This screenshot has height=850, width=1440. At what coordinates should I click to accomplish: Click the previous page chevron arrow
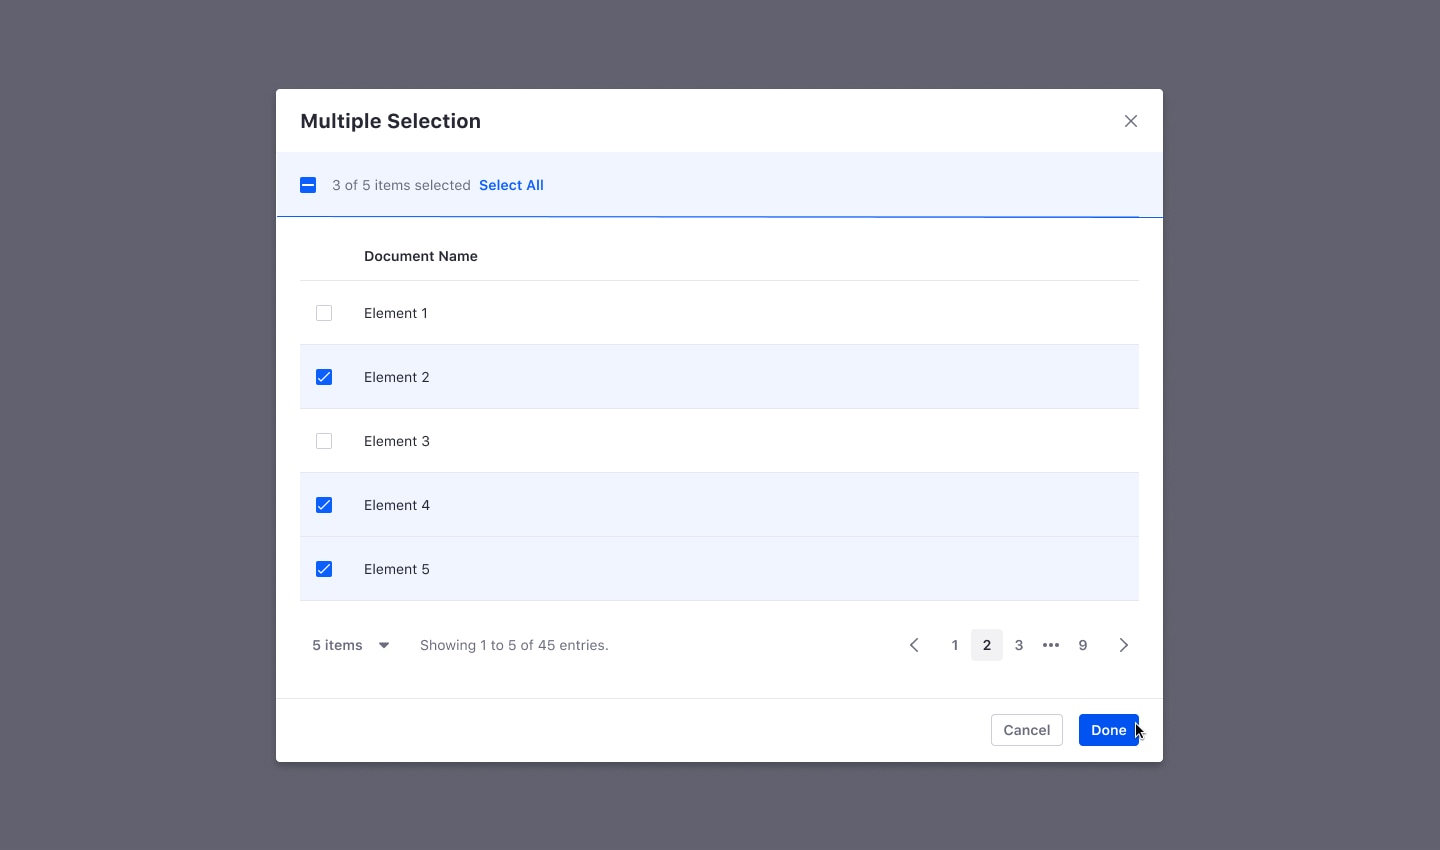(914, 645)
